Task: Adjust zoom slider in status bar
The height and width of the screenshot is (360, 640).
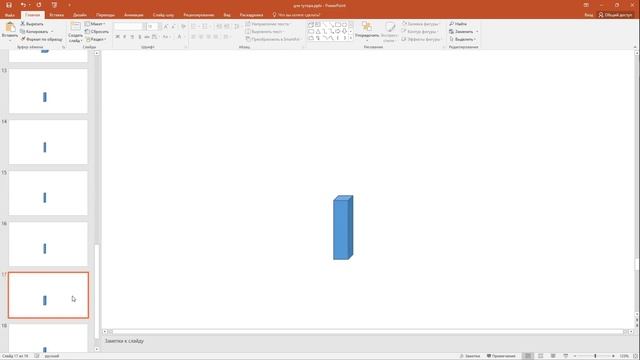Action: [x=594, y=356]
